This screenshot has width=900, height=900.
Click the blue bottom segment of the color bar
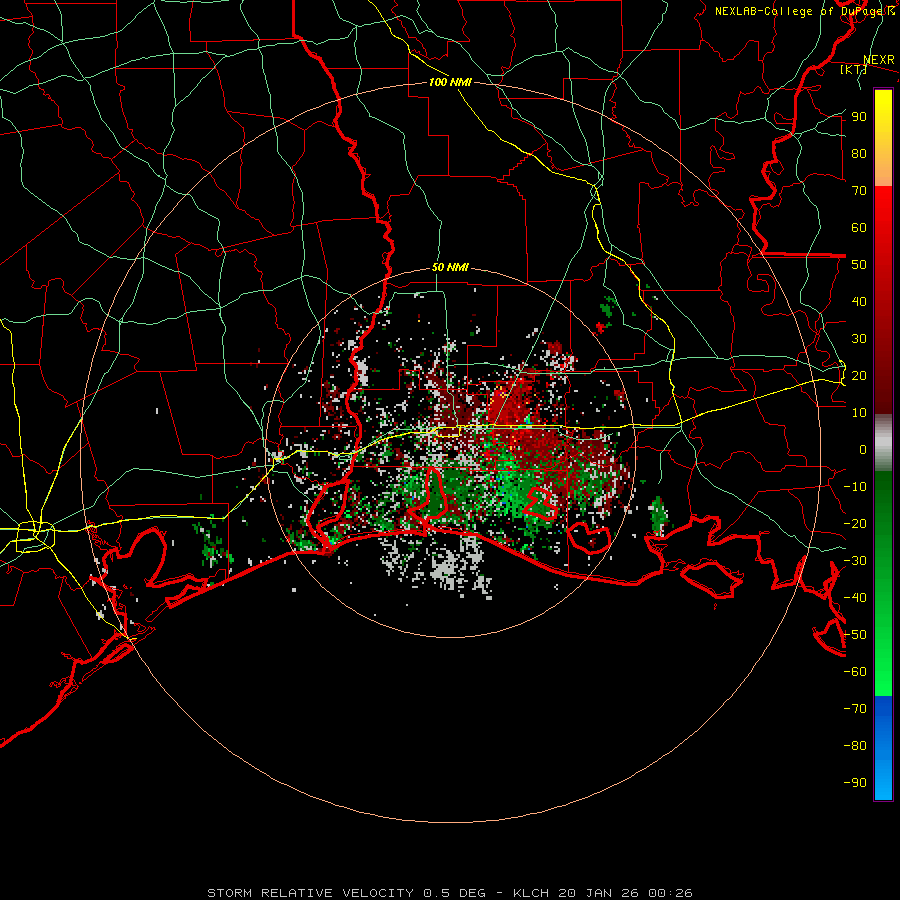[x=883, y=748]
